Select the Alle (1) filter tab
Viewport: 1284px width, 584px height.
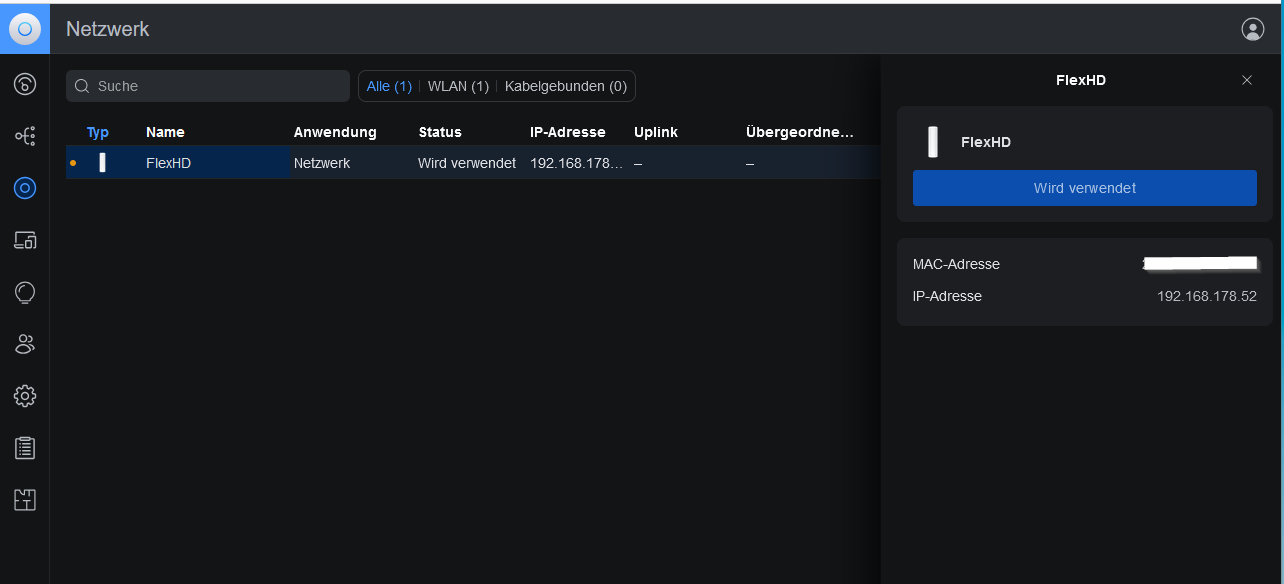(x=389, y=86)
